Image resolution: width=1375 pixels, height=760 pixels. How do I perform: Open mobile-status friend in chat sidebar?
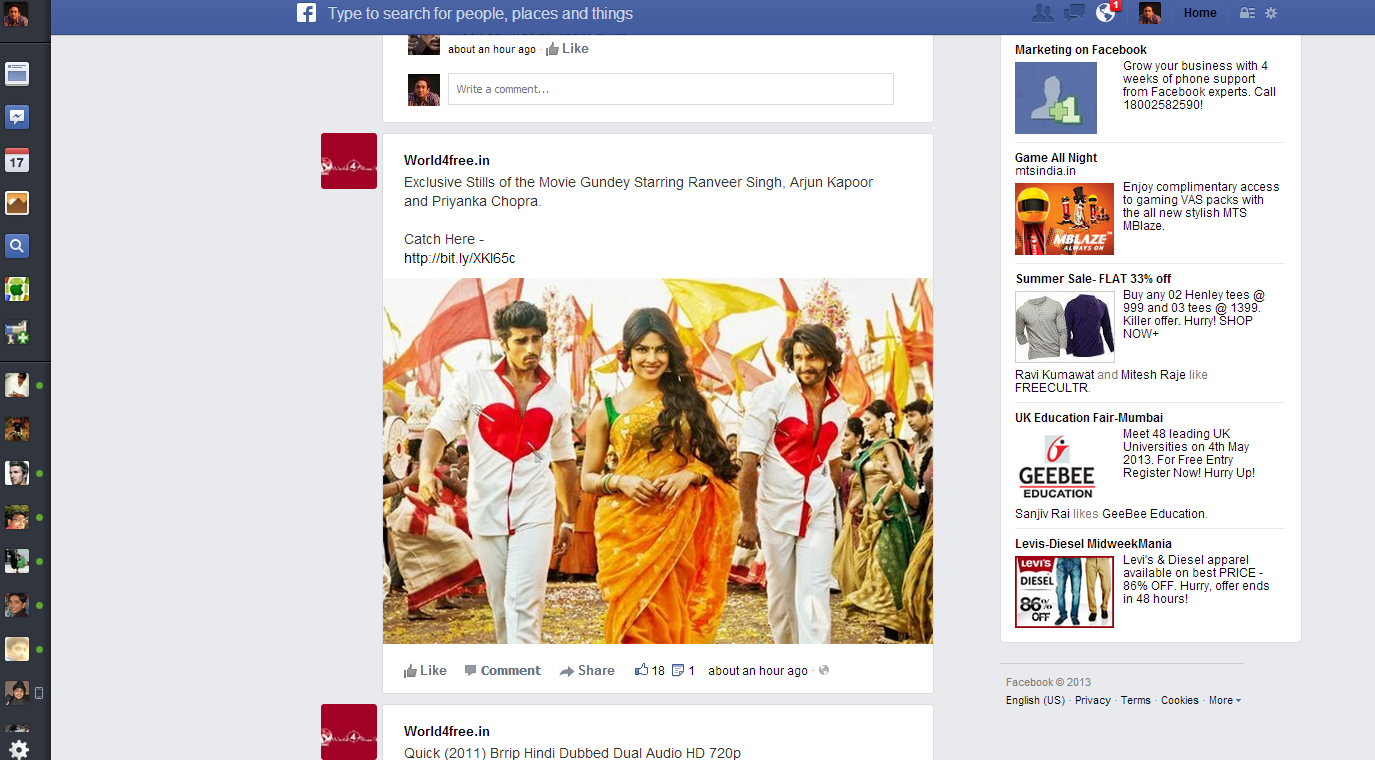[17, 692]
